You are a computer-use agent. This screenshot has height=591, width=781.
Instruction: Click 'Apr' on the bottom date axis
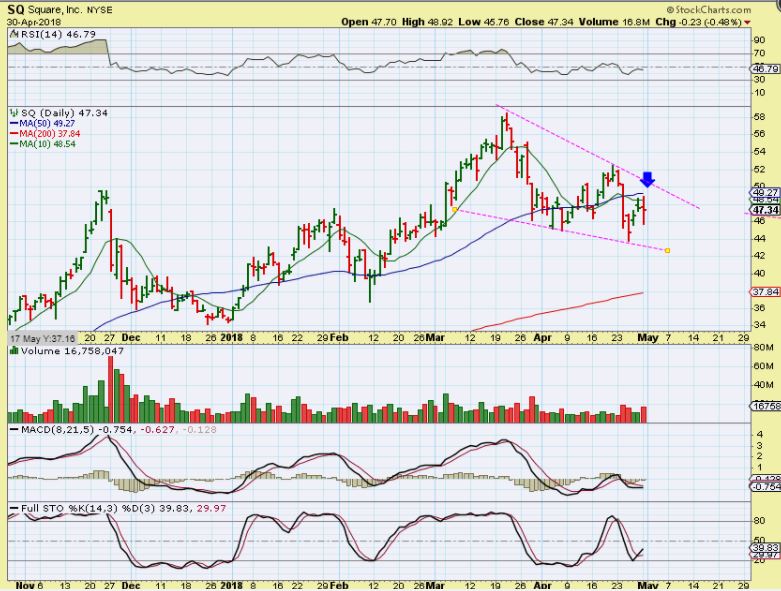tap(542, 585)
